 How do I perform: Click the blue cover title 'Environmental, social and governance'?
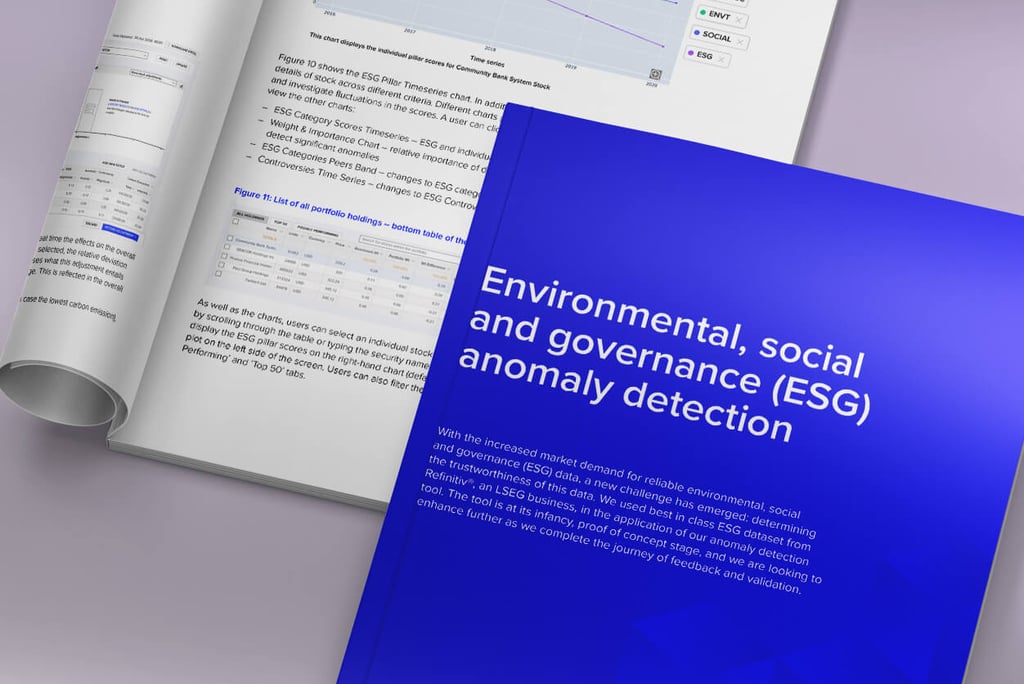click(x=666, y=353)
